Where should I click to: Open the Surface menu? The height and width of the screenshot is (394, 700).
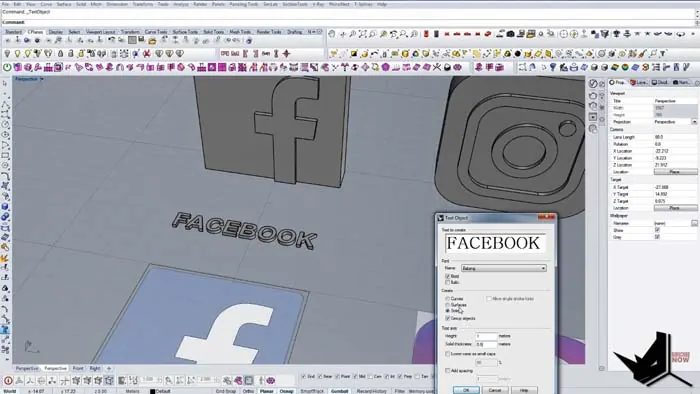pyautogui.click(x=64, y=4)
